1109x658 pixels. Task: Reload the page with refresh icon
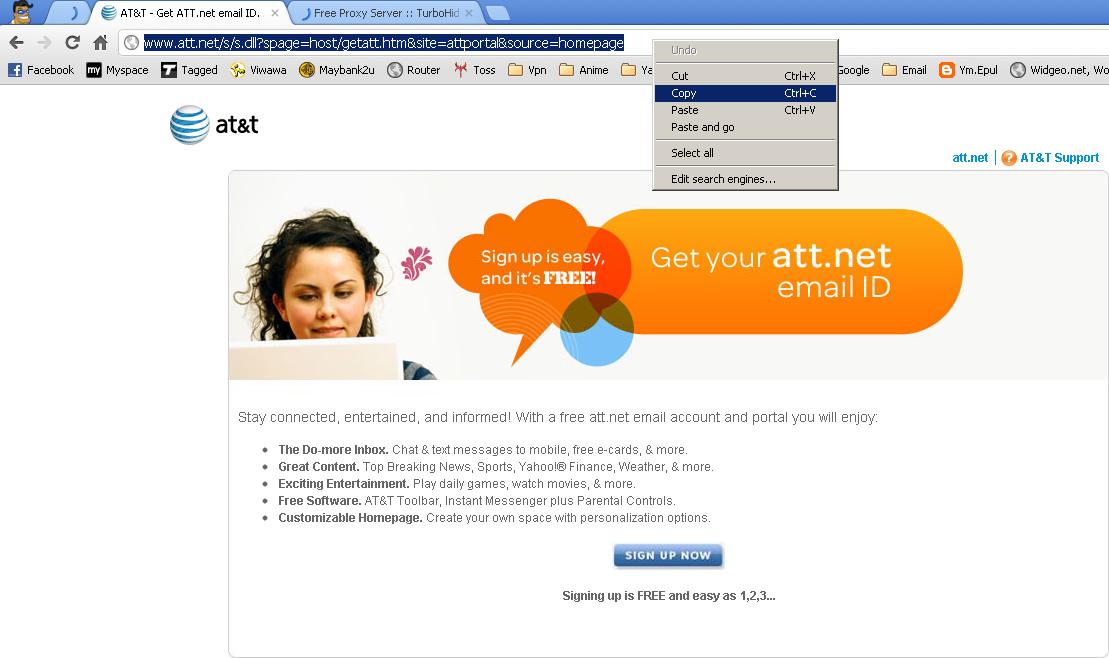pos(72,43)
